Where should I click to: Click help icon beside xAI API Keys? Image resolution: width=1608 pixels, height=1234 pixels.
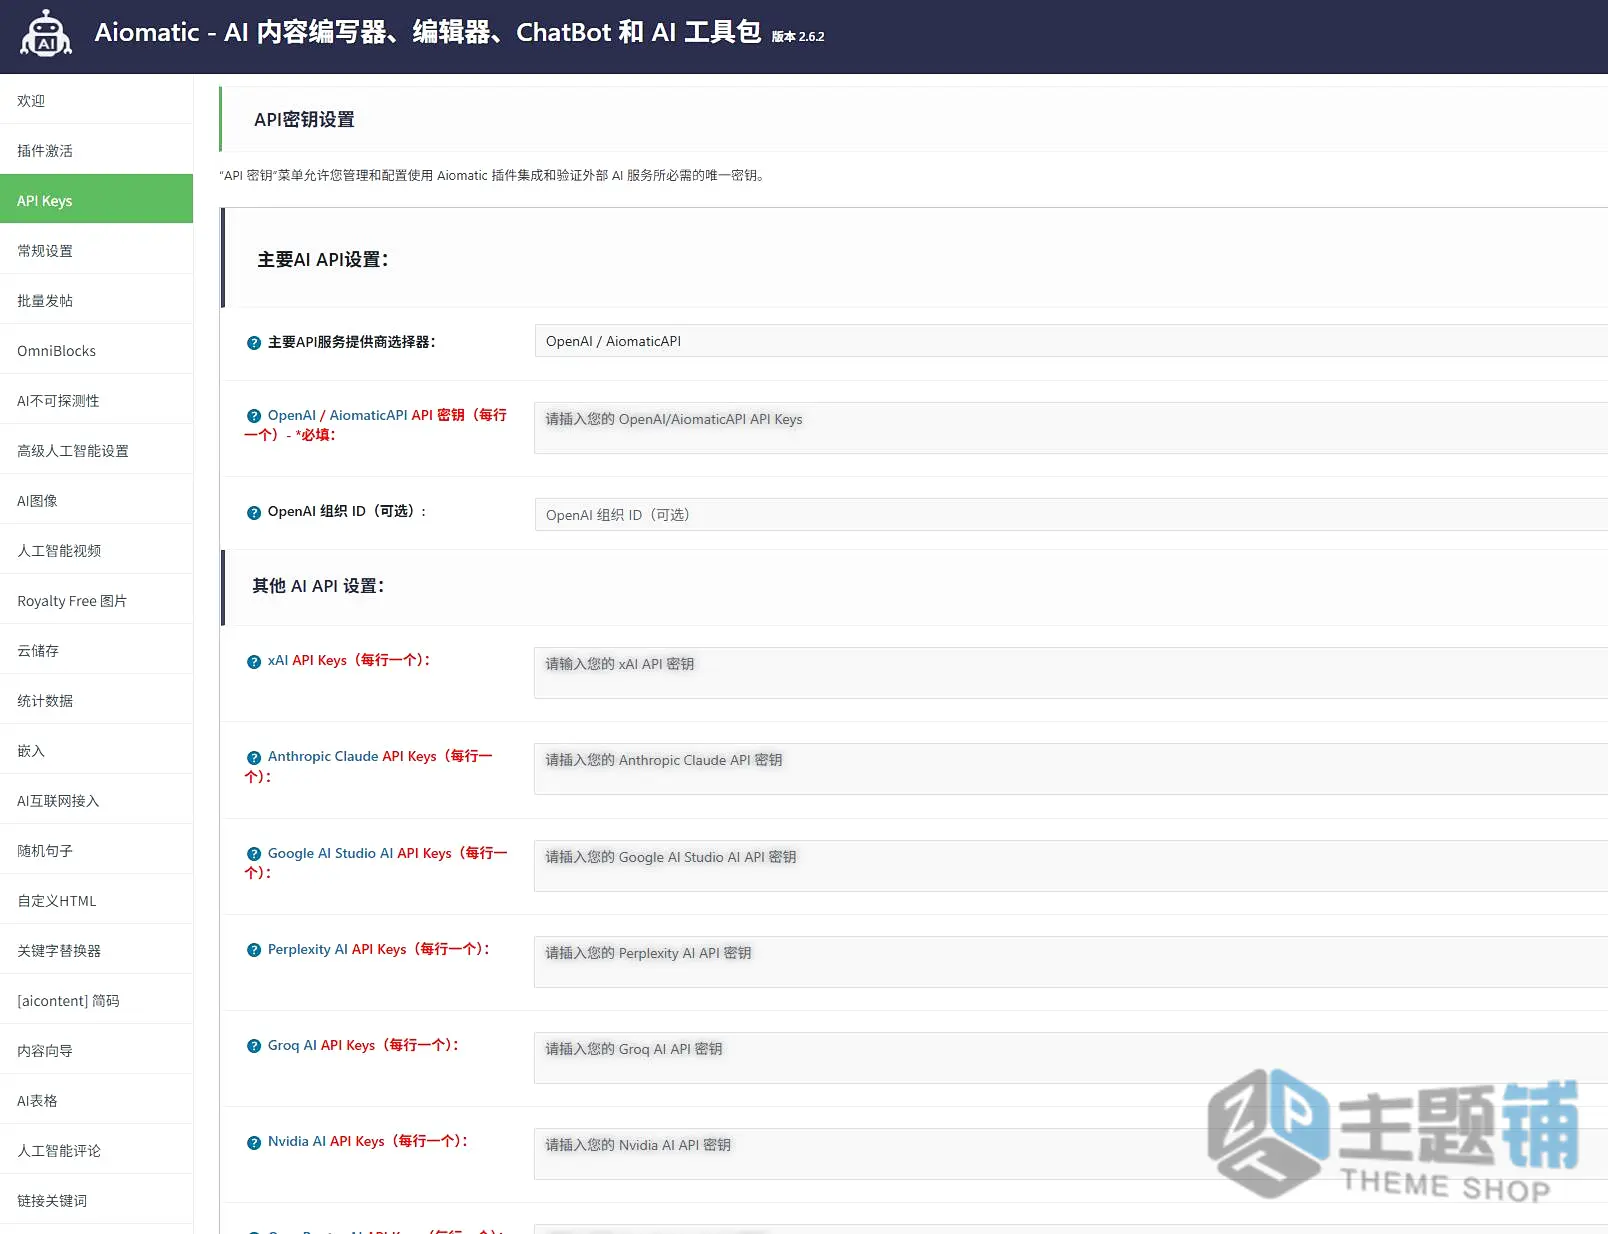254,662
